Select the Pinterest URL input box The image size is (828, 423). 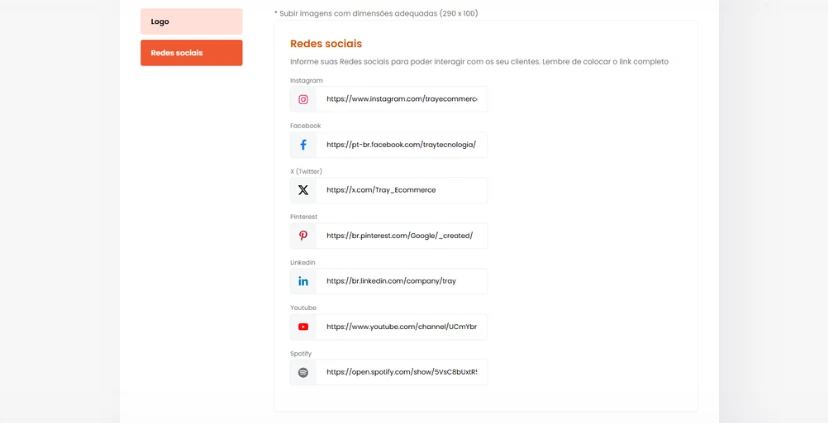[x=401, y=236]
